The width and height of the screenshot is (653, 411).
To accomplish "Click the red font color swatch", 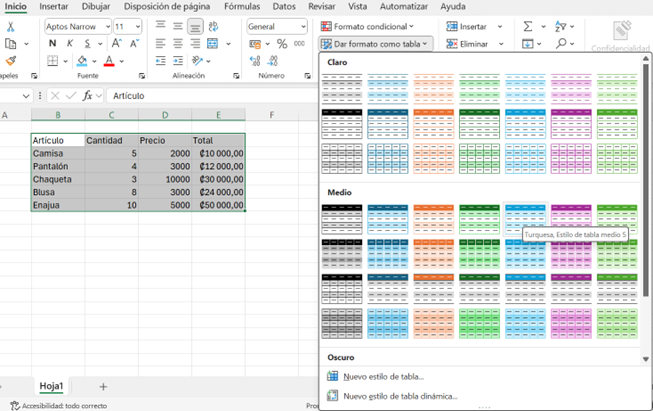I will click(x=109, y=61).
